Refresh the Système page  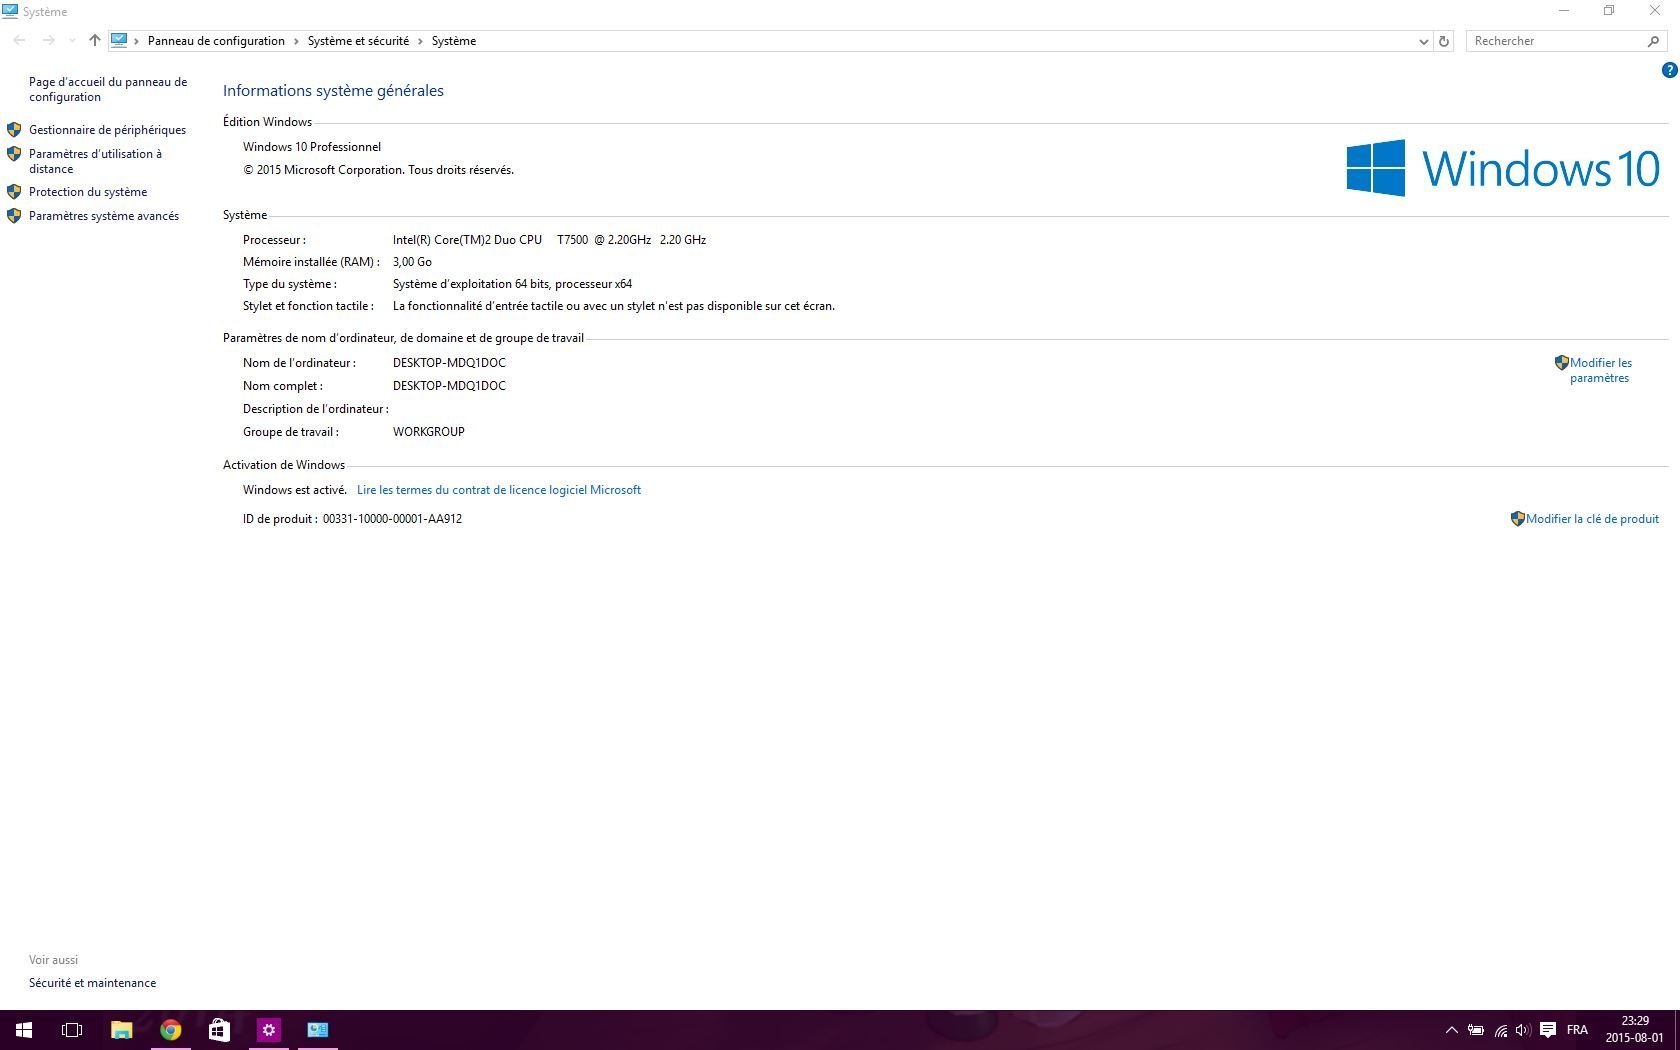[1443, 41]
